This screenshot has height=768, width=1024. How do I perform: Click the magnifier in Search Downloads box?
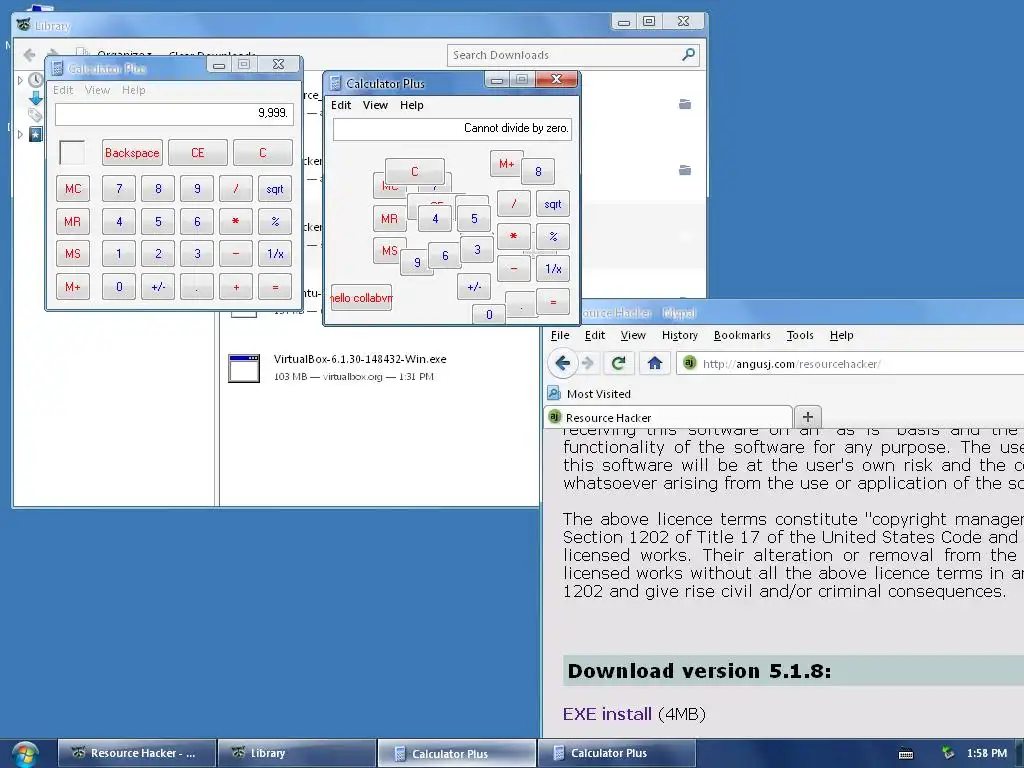688,55
